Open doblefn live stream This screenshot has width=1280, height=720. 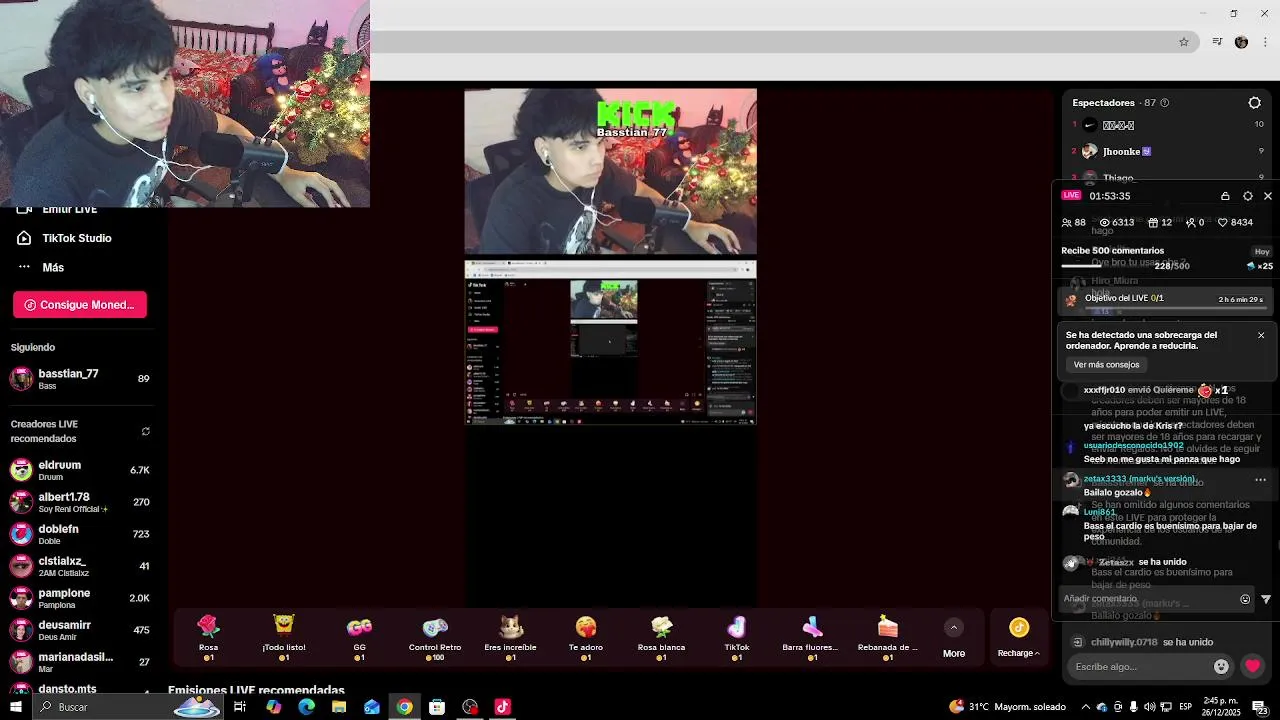tap(80, 534)
